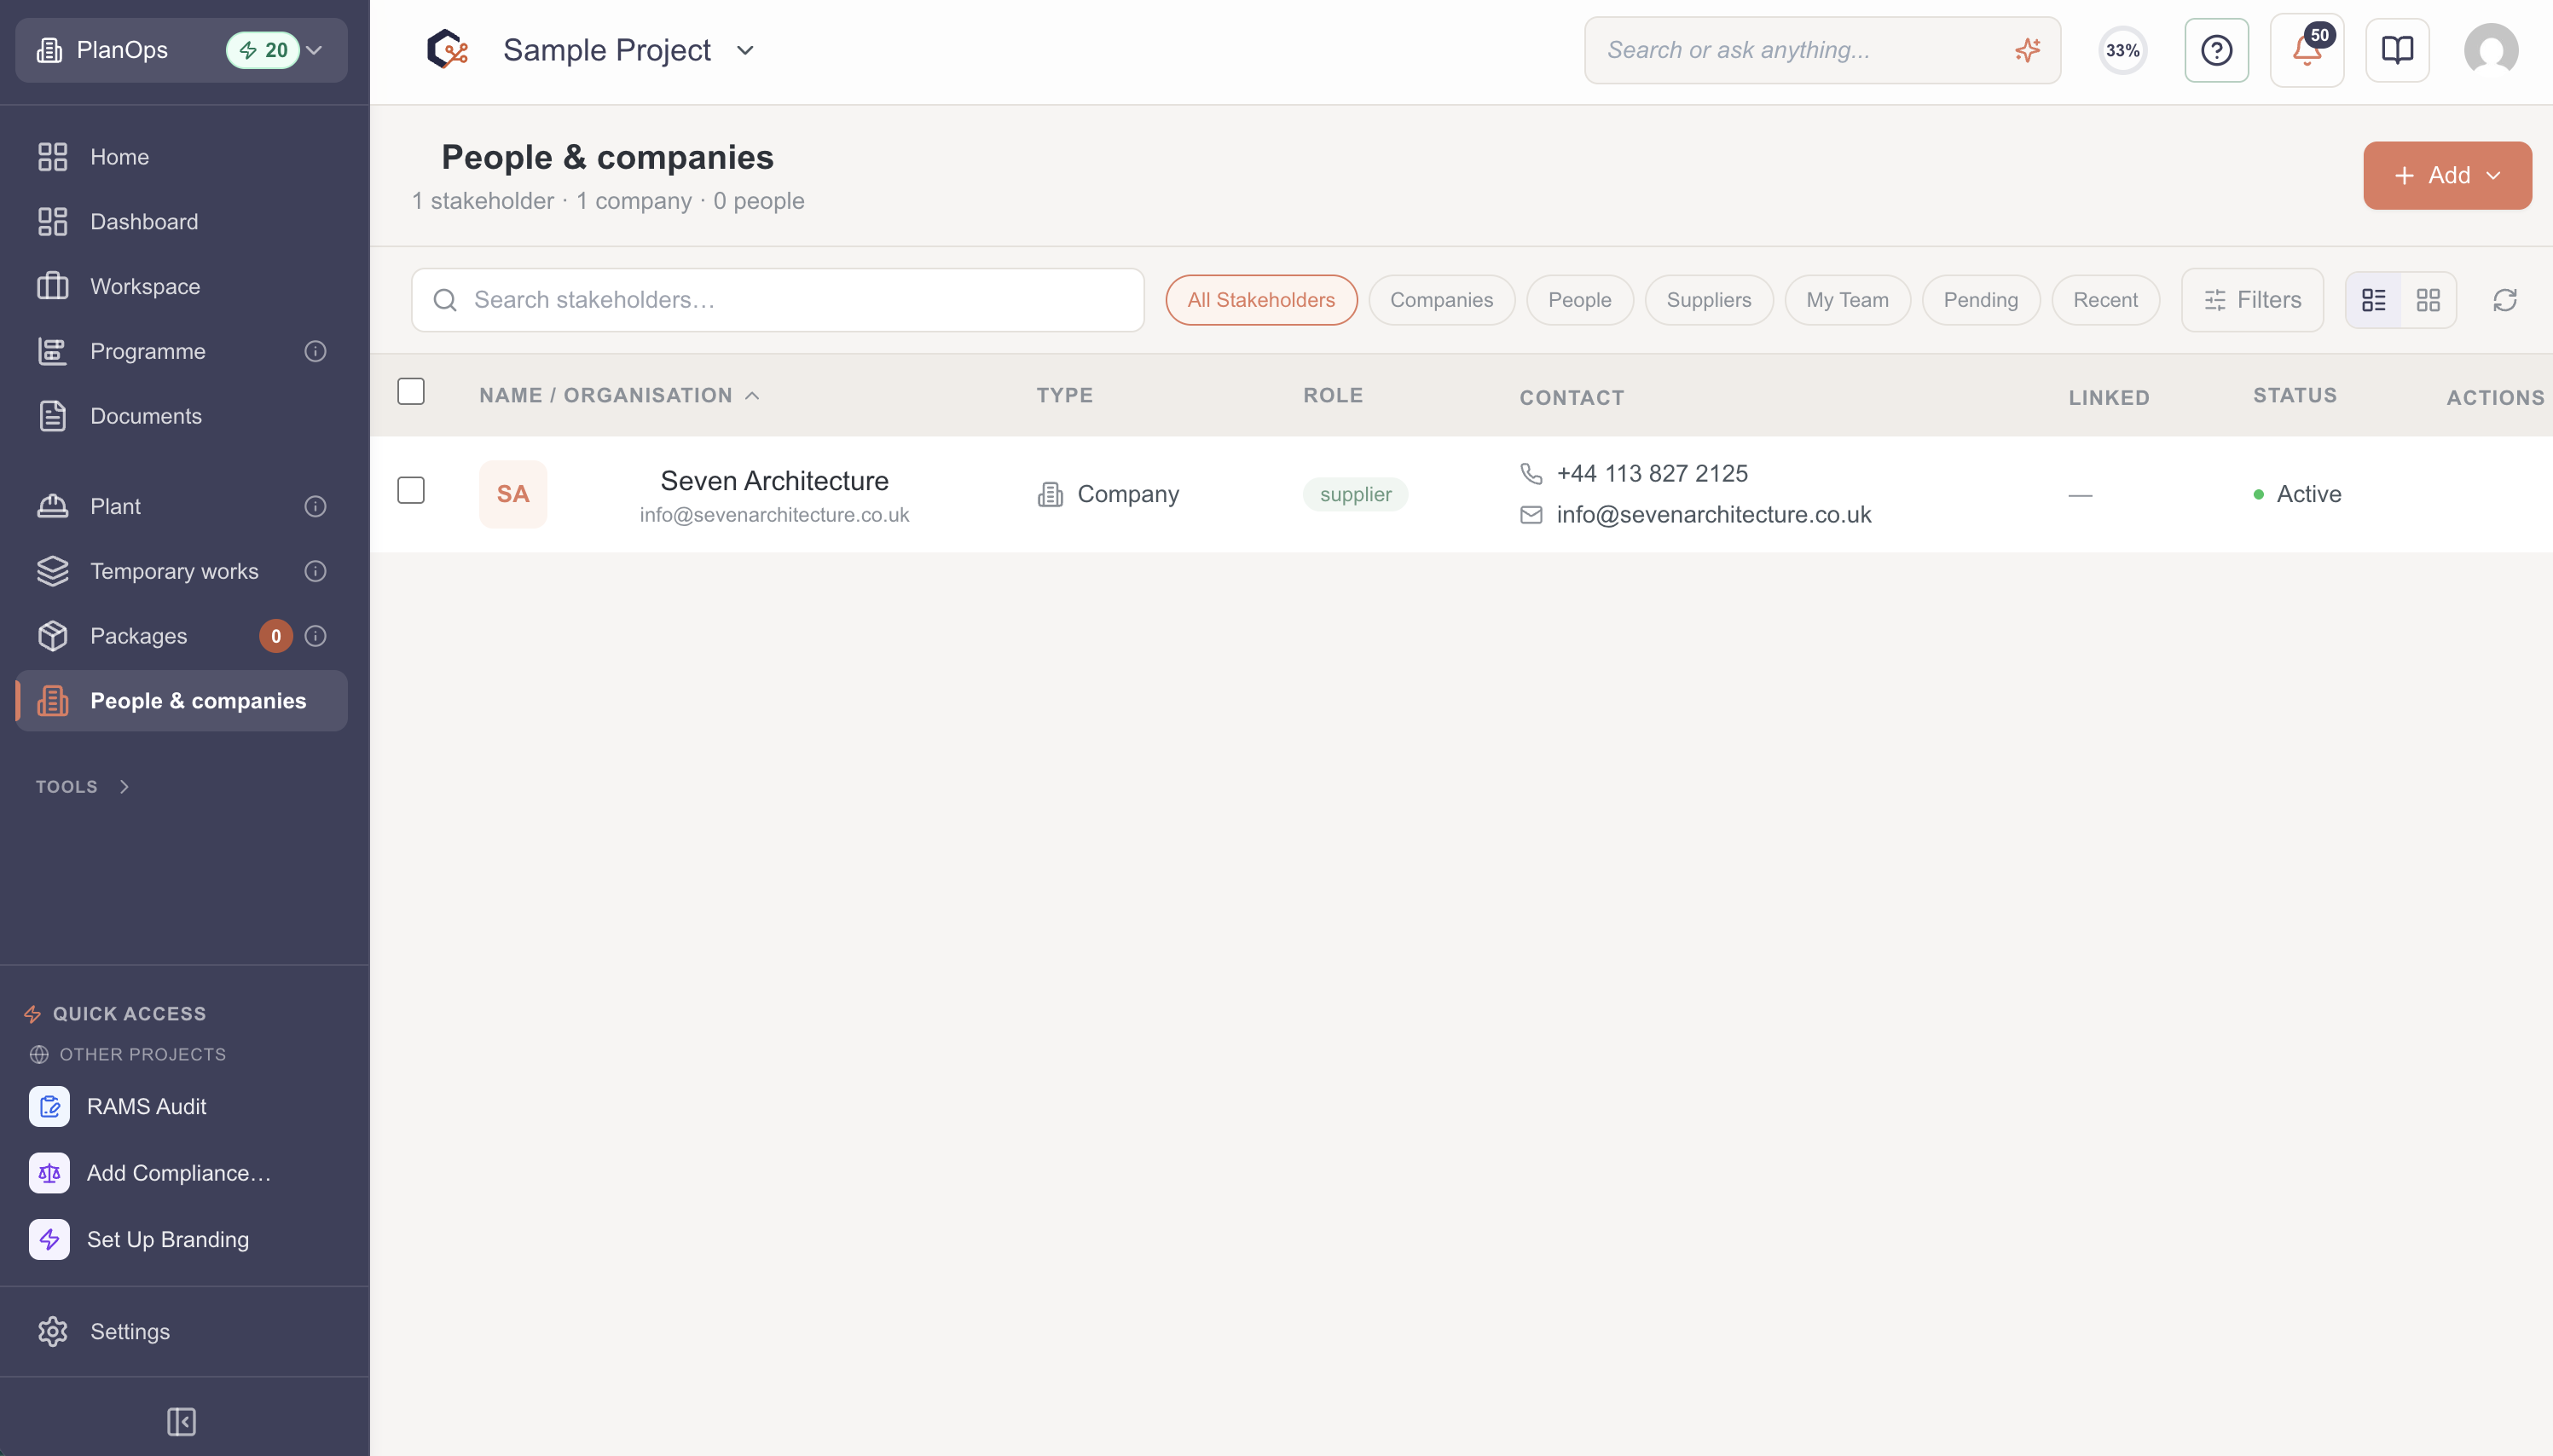
Task: Open Plant in the sidebar
Action: [x=182, y=506]
